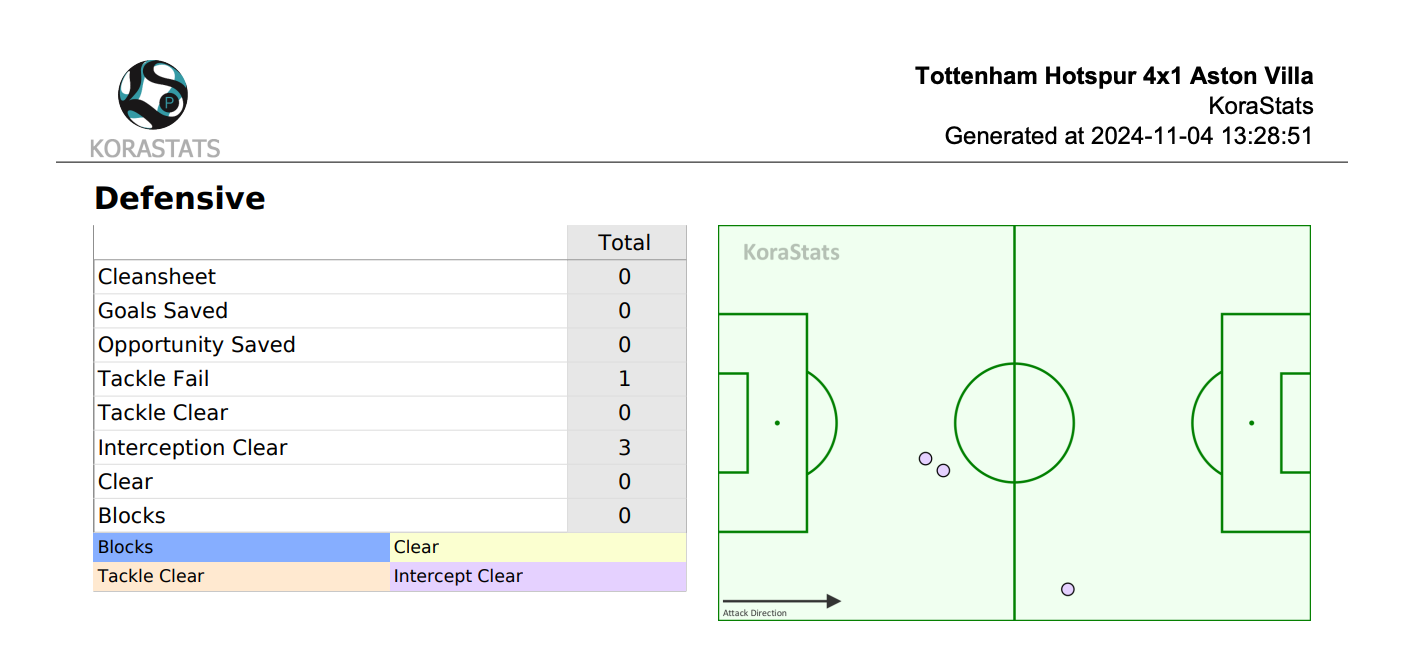This screenshot has height=670, width=1408.
Task: Click the right penalty spot
Action: click(1251, 423)
